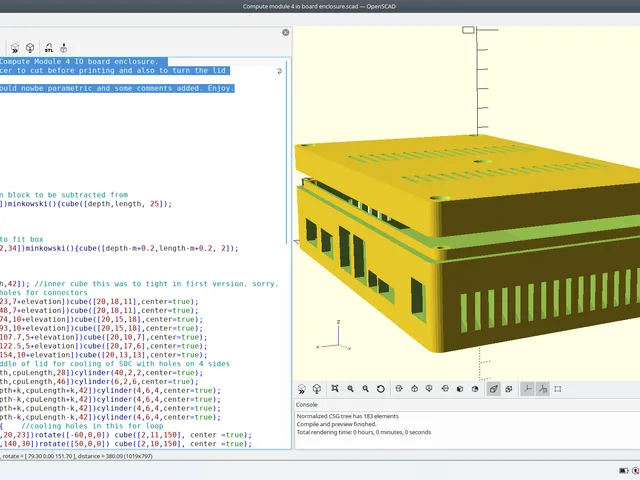Export the model as STL

tap(49, 48)
